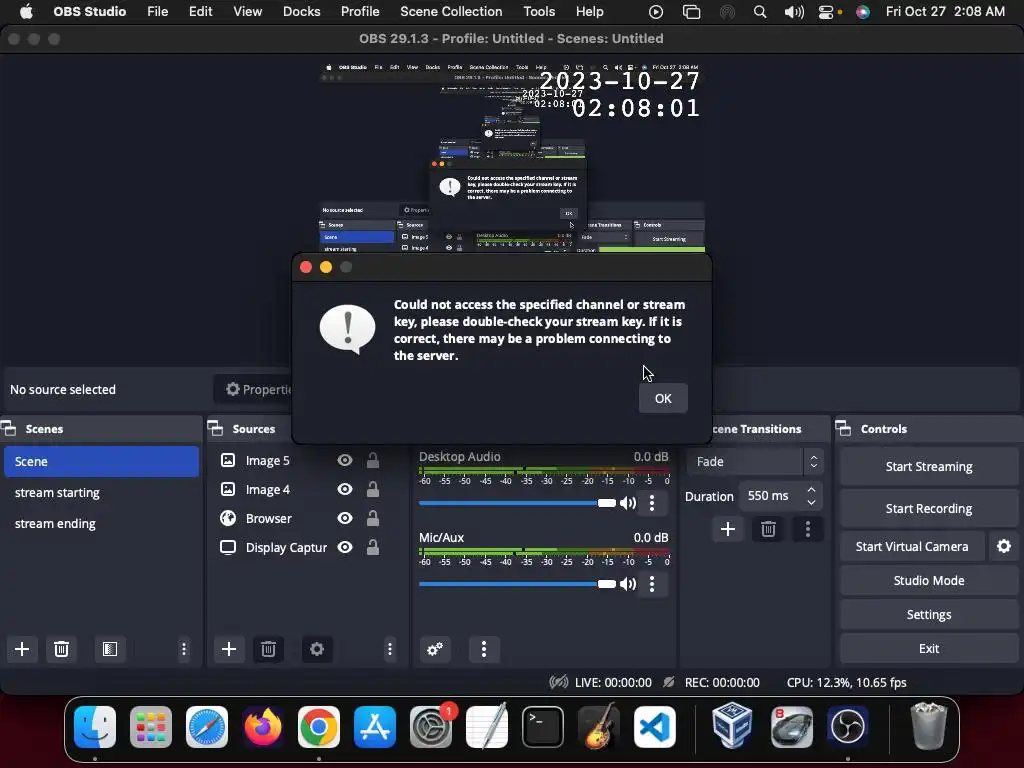Mute Mic/Aux speaker icon

(628, 584)
